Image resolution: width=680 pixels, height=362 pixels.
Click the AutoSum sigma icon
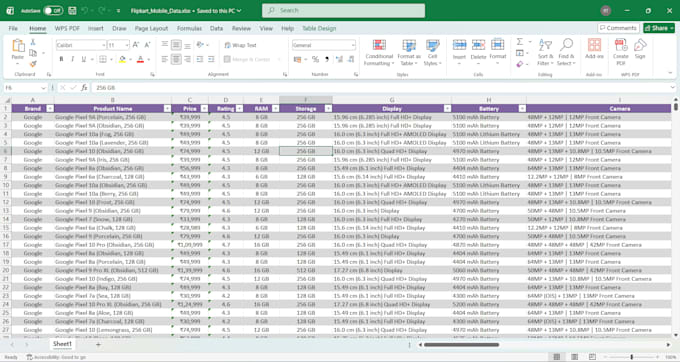(x=520, y=42)
